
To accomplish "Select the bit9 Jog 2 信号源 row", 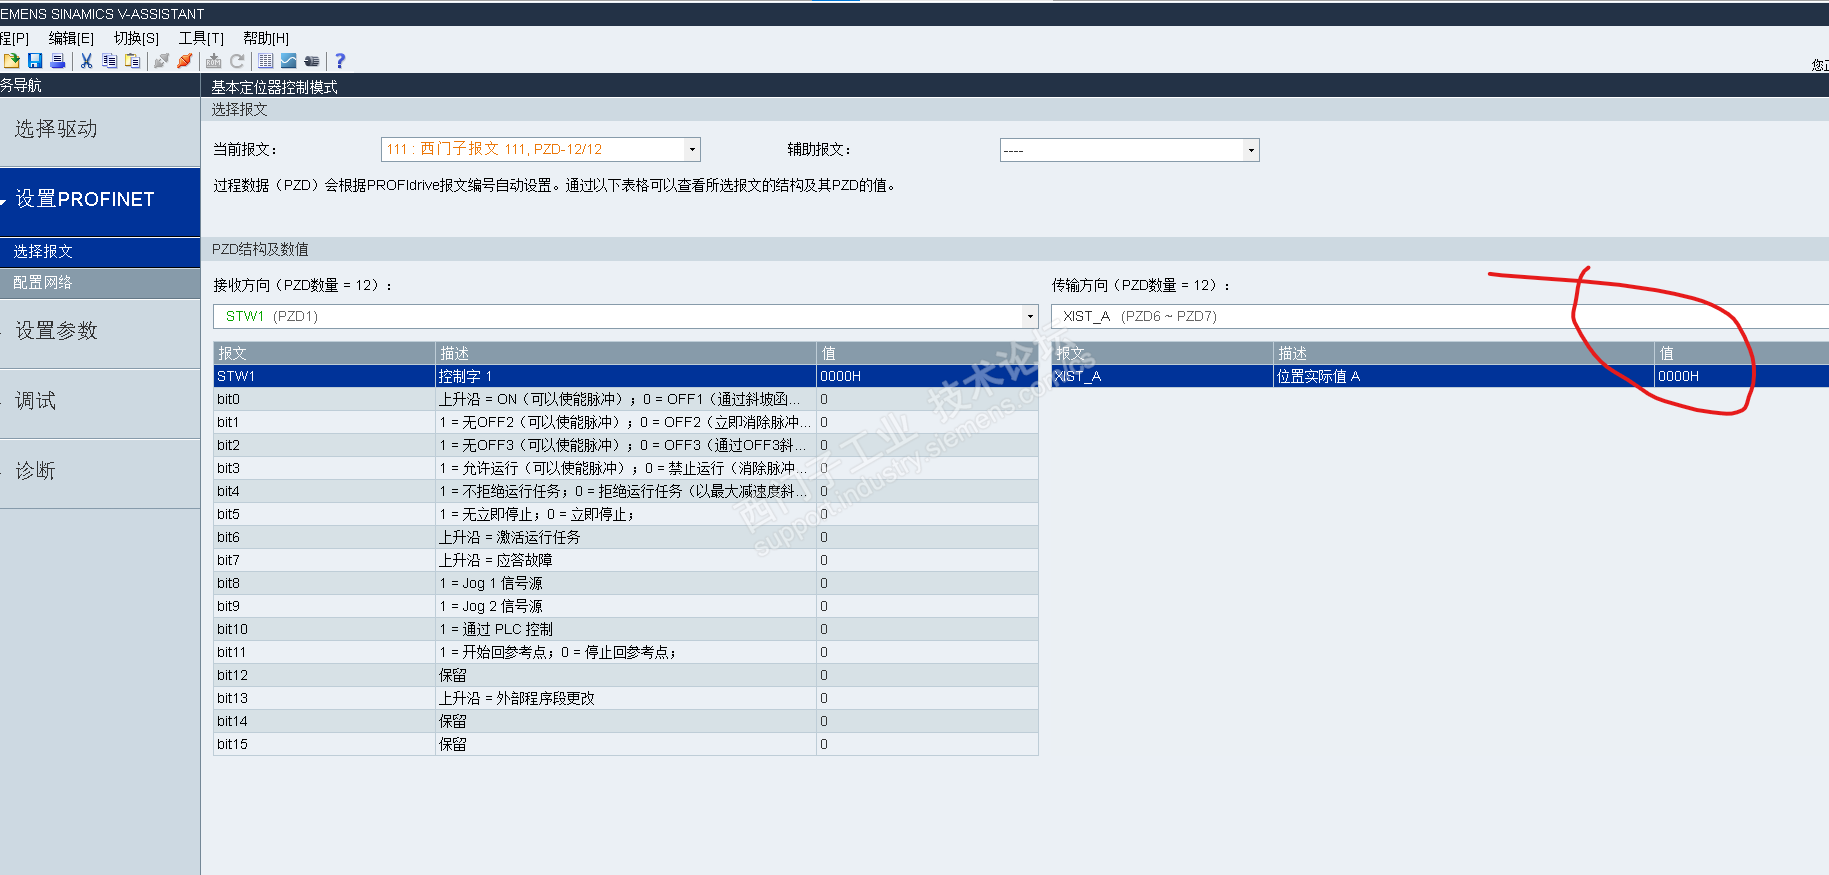I will 626,606.
